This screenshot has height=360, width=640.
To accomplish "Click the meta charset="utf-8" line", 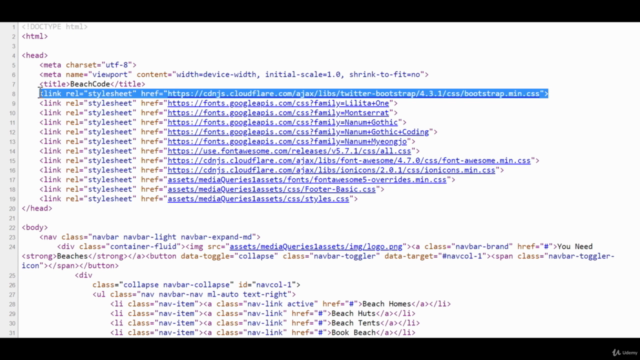I will click(88, 65).
